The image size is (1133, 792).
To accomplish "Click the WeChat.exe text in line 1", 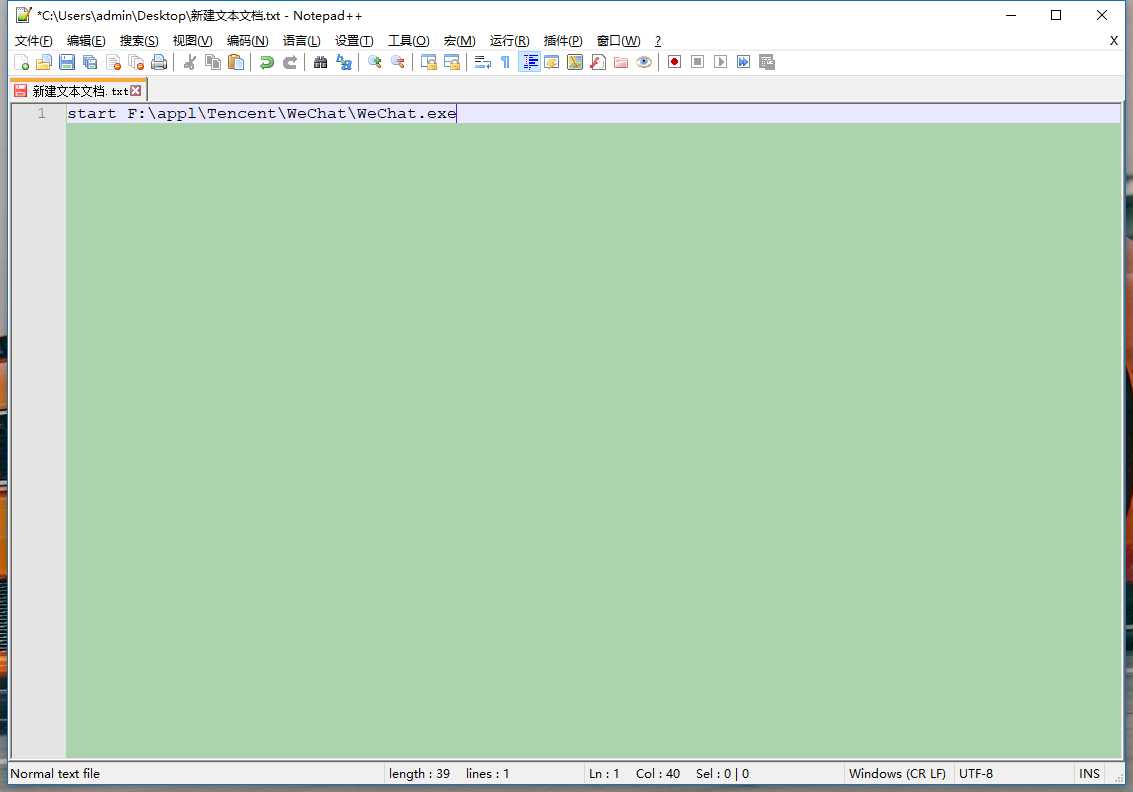I will [x=407, y=113].
